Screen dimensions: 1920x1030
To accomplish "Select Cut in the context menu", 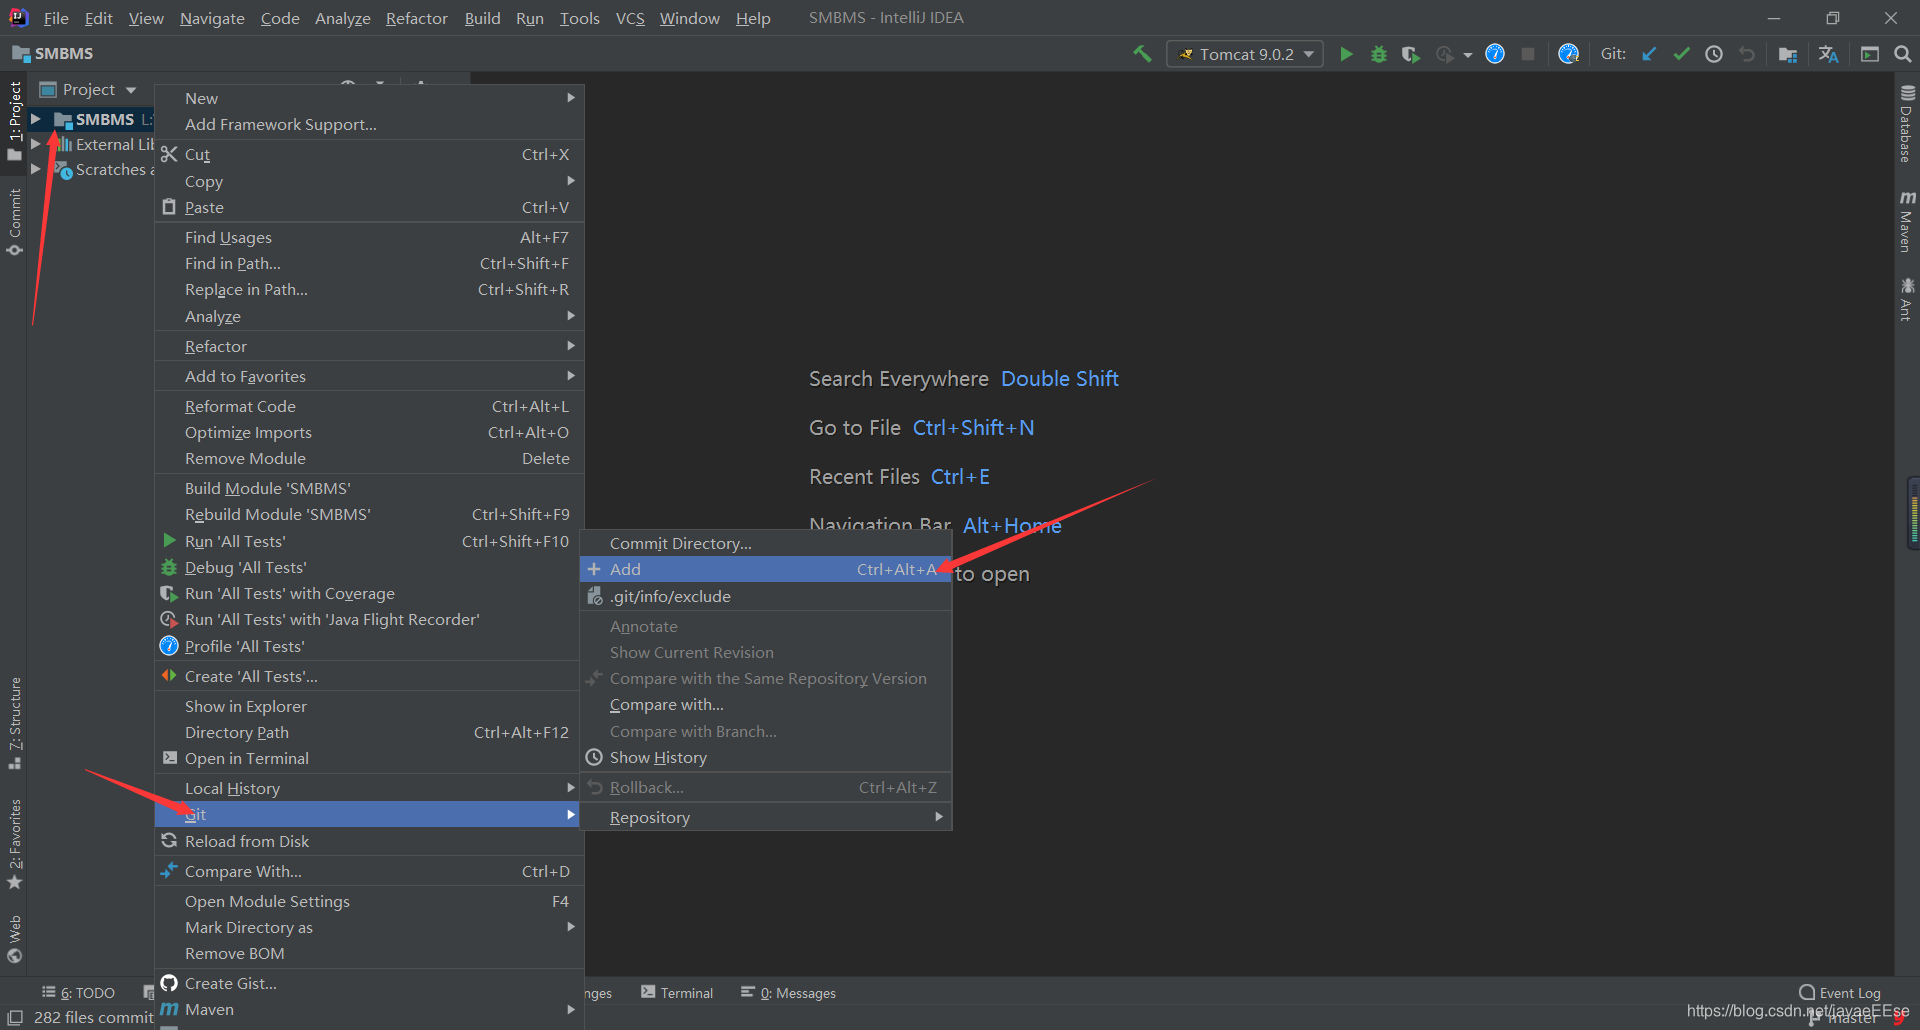I will point(369,154).
